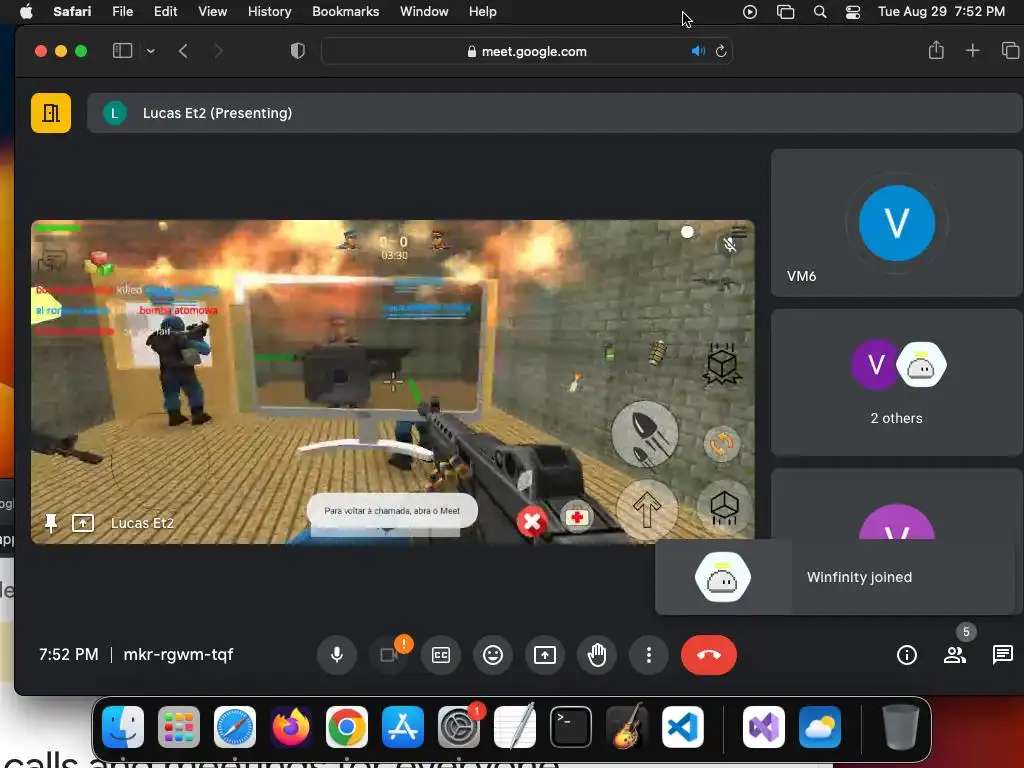
Task: Go back in Safari
Action: coord(184,51)
